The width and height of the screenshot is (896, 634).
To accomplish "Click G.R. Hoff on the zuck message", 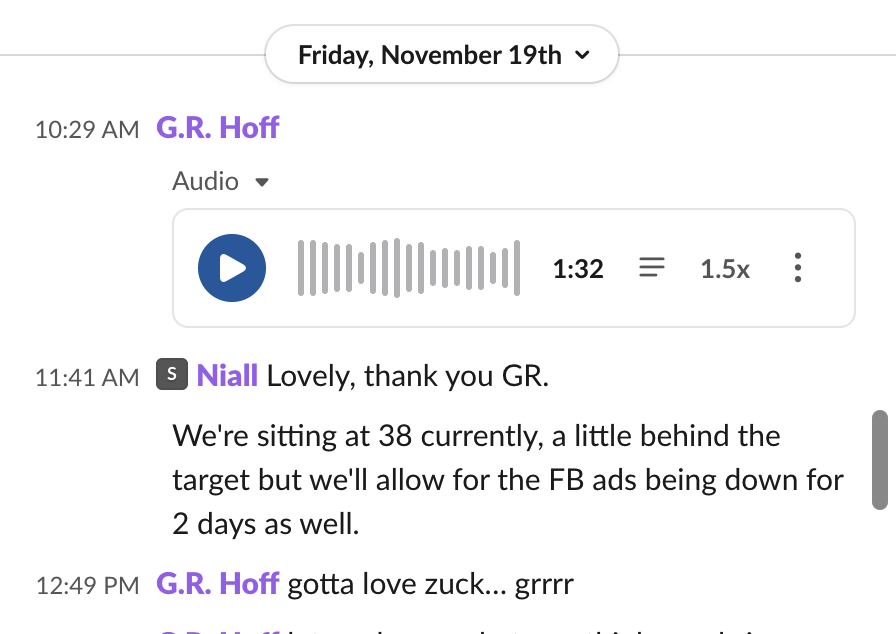I will click(217, 583).
